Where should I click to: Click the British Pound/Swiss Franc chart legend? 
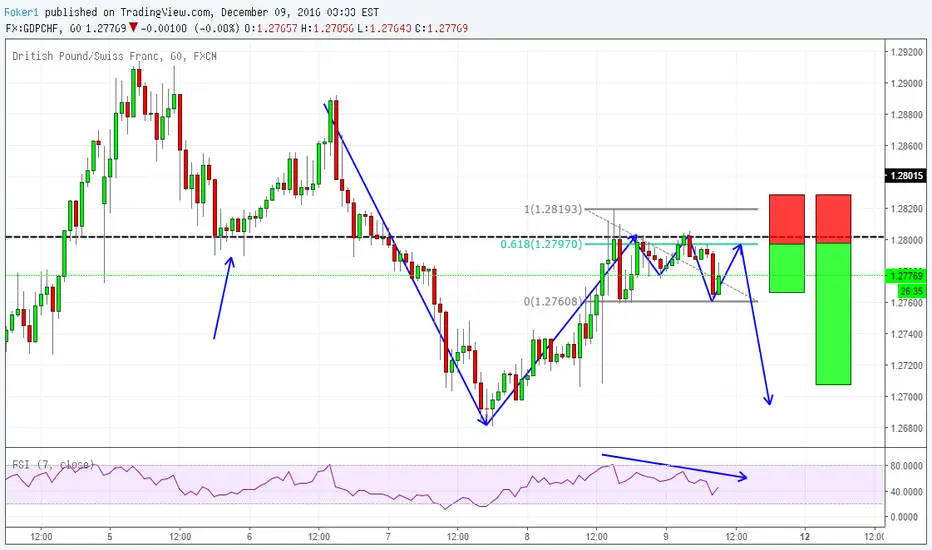tap(114, 56)
